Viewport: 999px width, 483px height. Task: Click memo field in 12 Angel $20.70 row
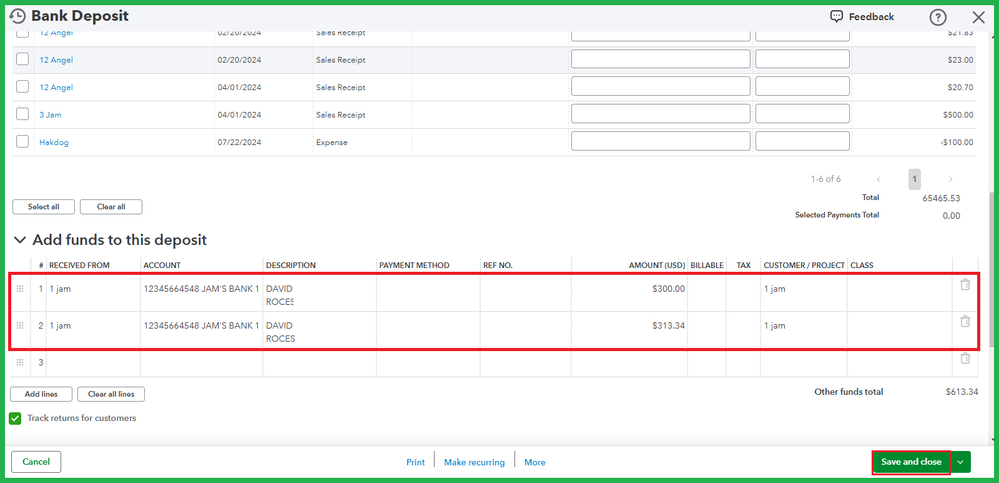pyautogui.click(x=661, y=86)
